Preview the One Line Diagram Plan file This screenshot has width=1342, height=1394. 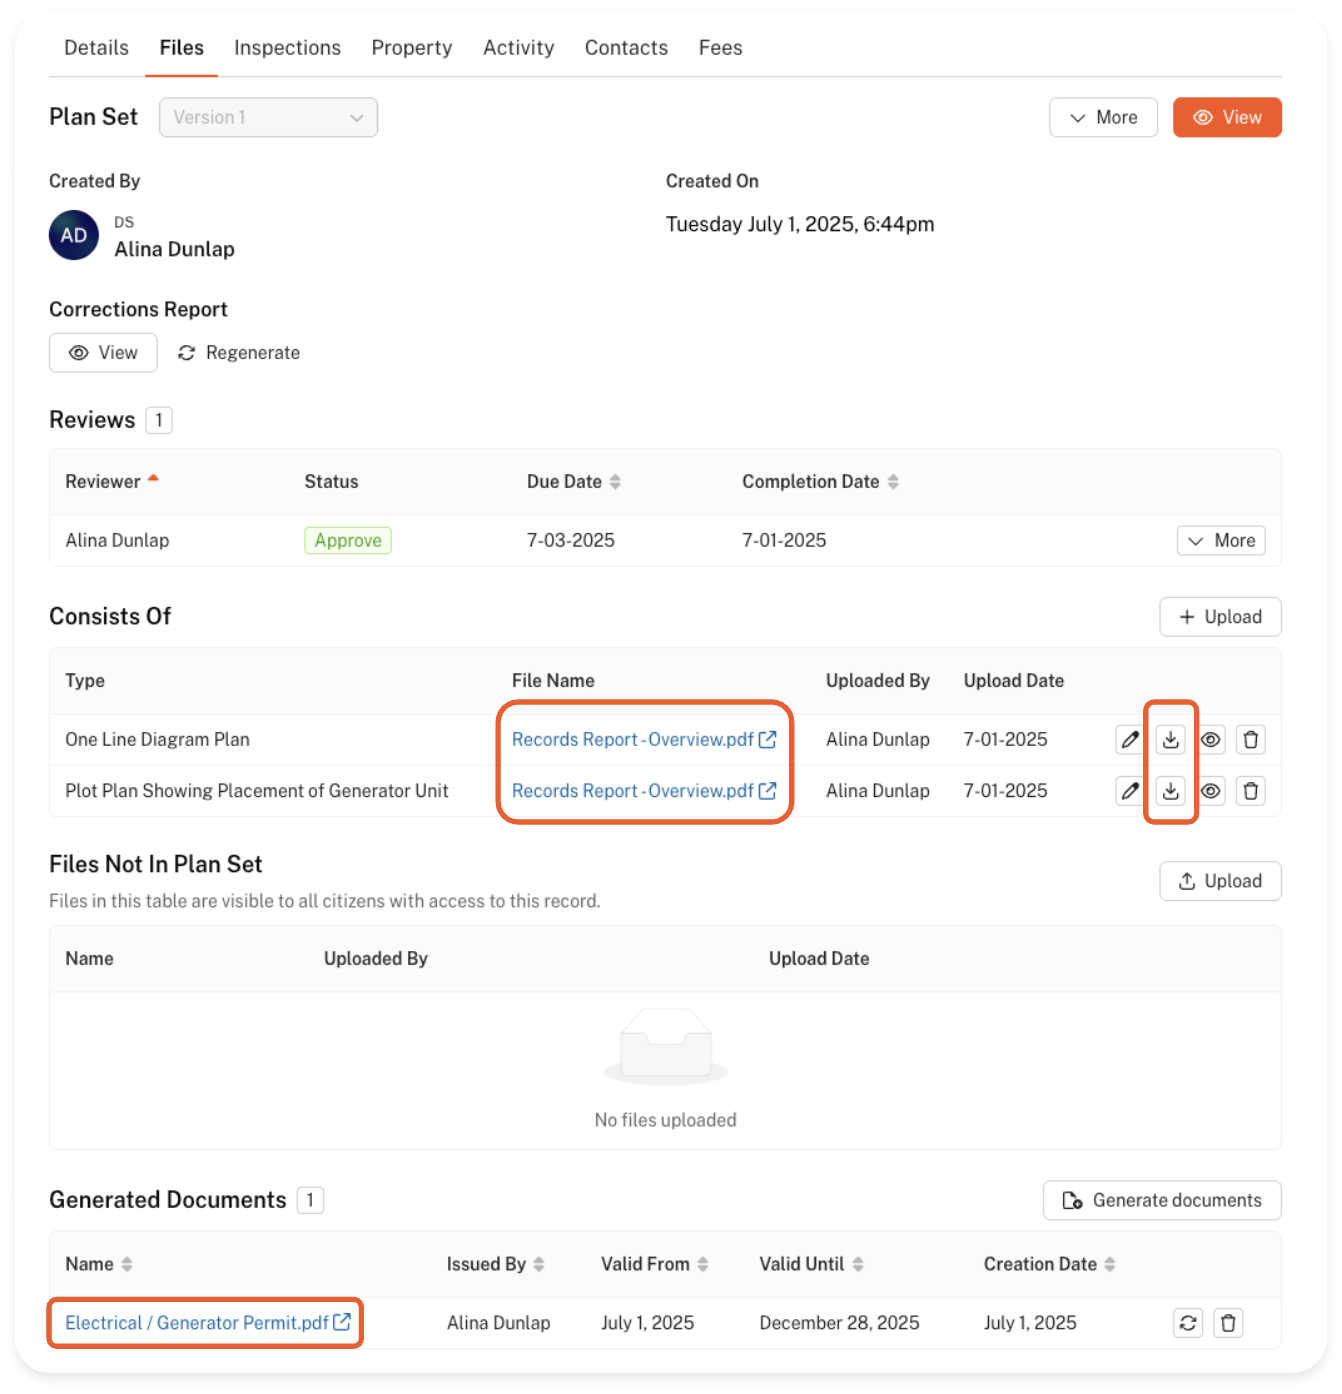pyautogui.click(x=1210, y=740)
